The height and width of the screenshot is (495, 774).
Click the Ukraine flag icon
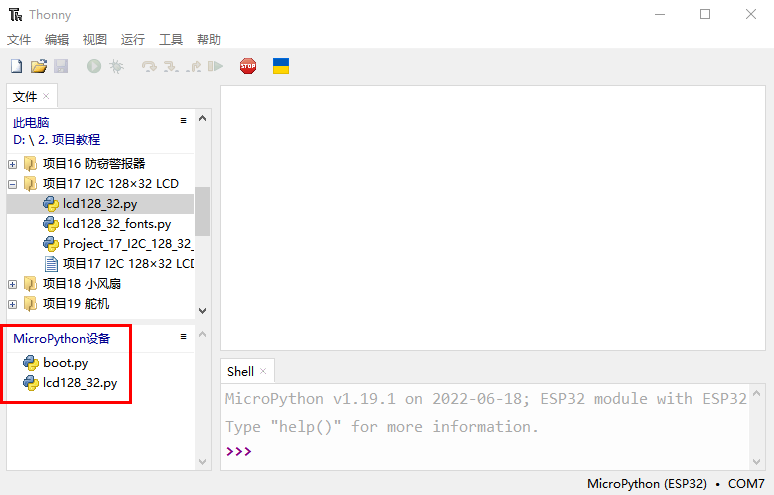point(281,66)
